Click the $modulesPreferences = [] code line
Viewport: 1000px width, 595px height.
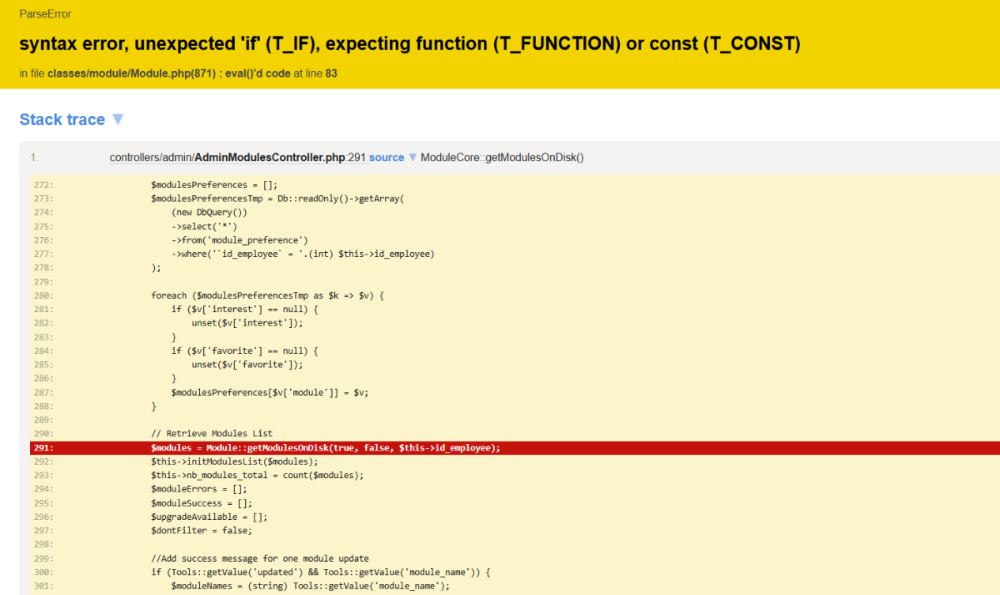point(213,184)
